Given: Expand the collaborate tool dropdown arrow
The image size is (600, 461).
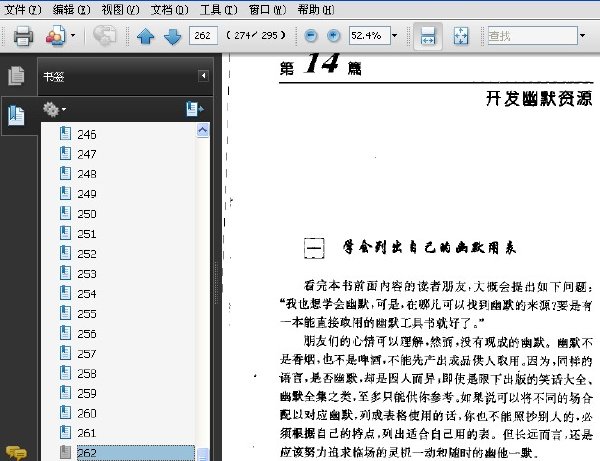Looking at the screenshot, I should pos(73,36).
